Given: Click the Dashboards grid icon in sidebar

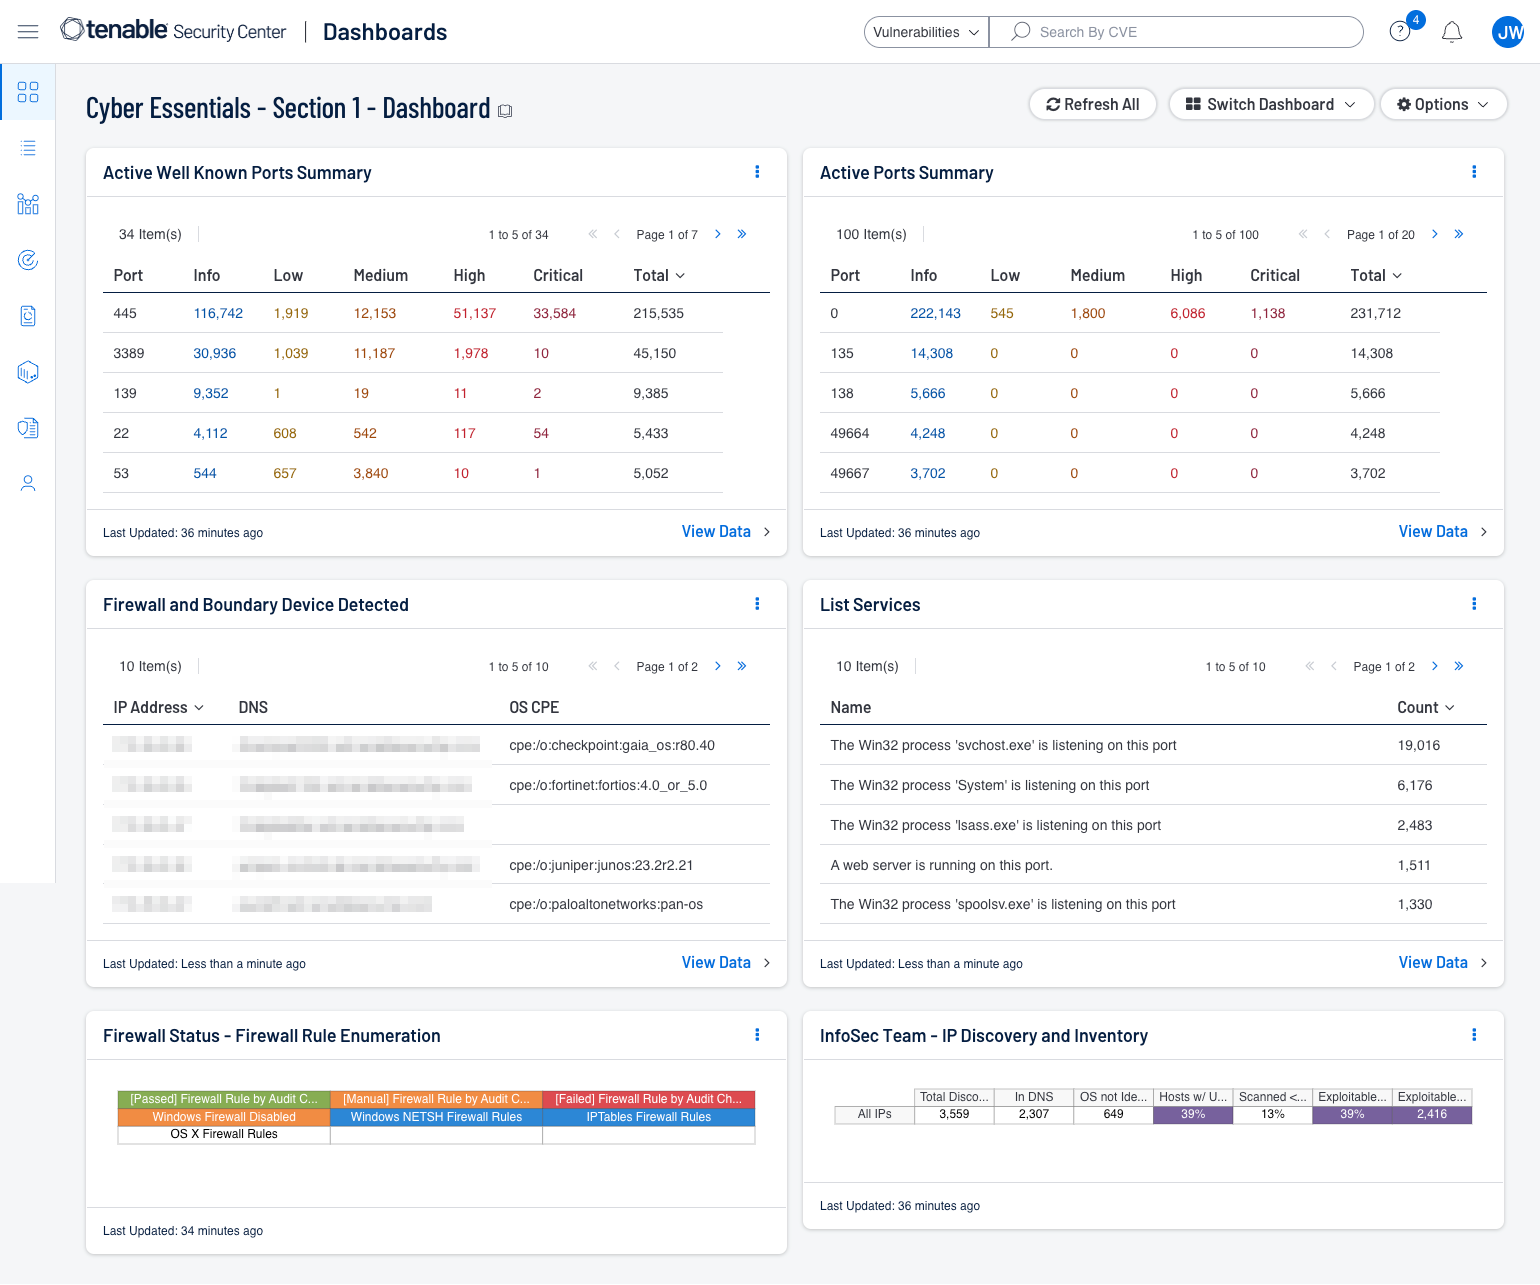Looking at the screenshot, I should point(28,92).
